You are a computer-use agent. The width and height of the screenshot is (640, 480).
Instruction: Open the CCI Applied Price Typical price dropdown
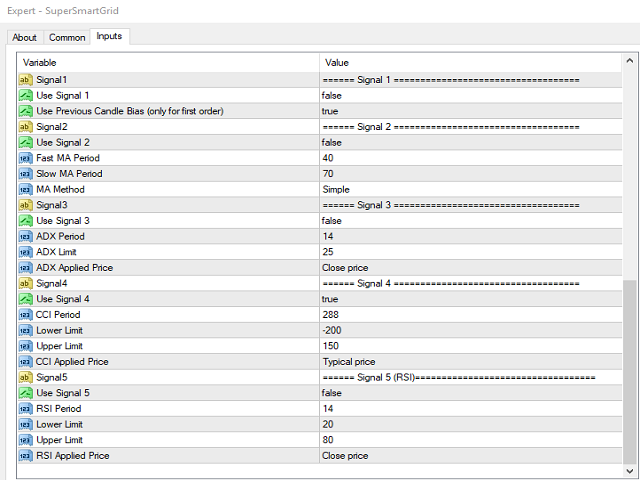click(471, 362)
